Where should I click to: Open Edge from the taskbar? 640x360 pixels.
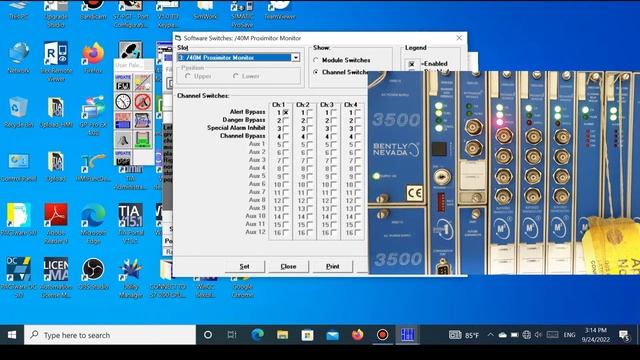[257, 335]
